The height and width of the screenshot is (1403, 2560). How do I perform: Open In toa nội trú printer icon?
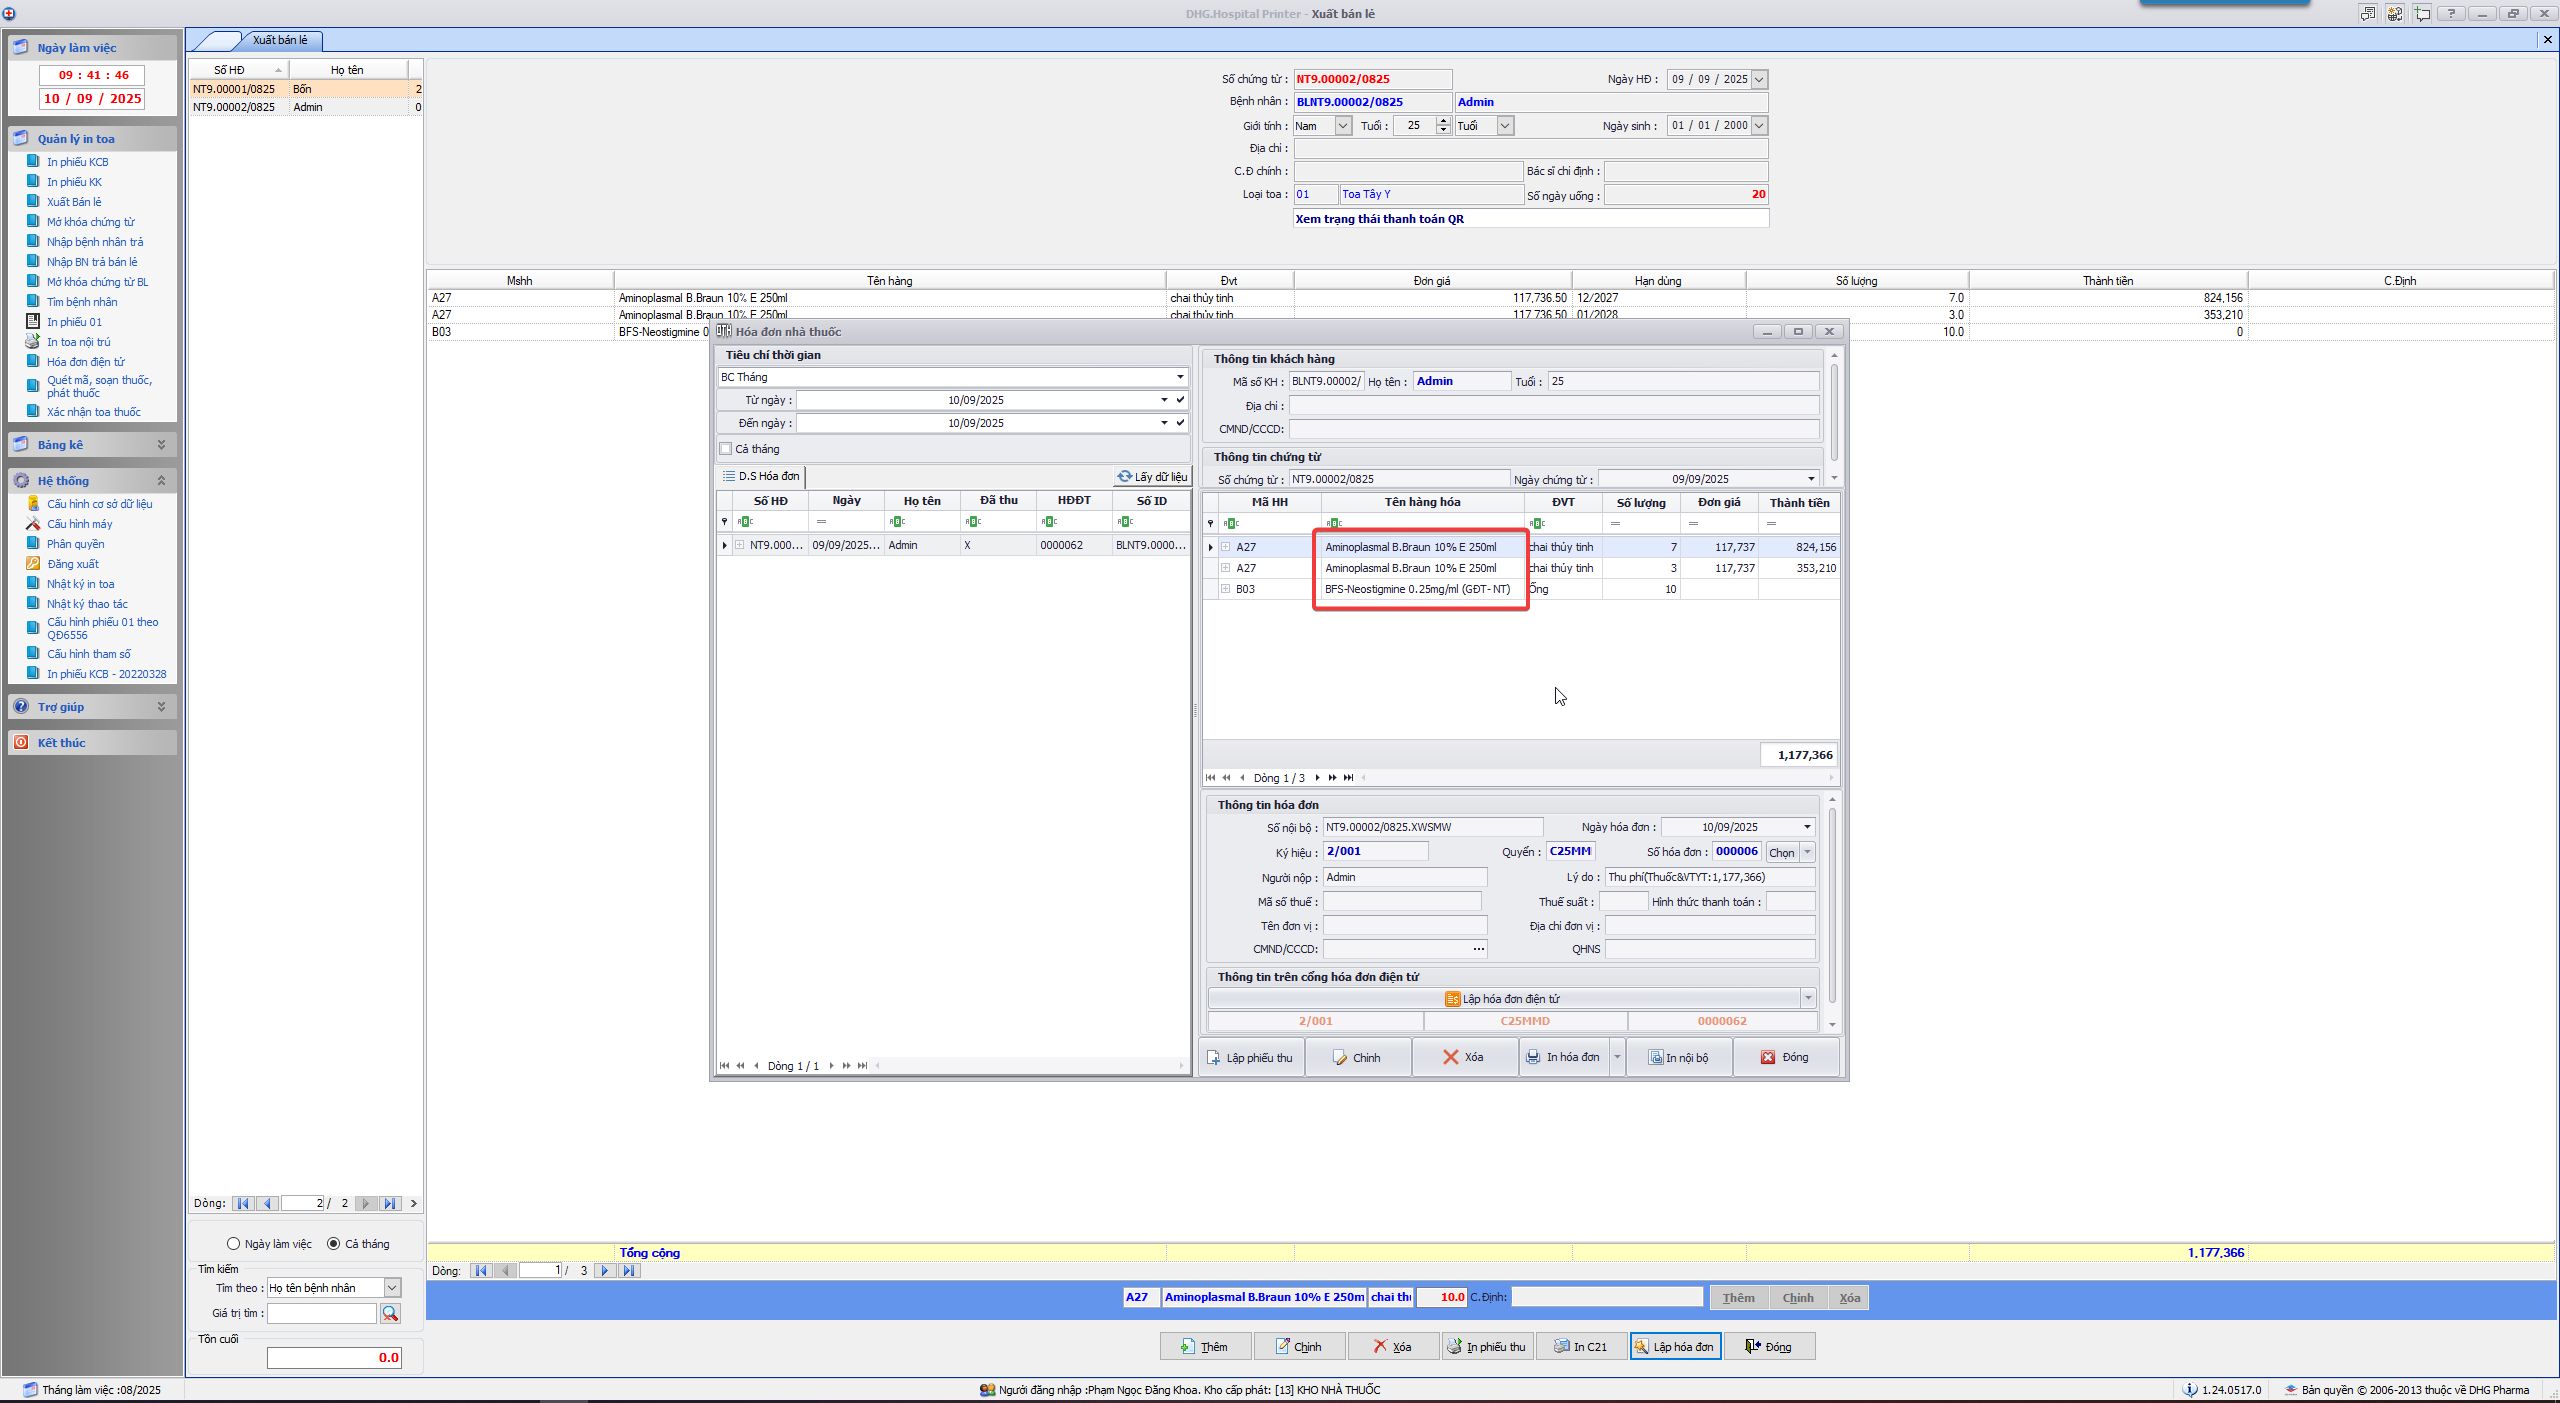tap(33, 342)
